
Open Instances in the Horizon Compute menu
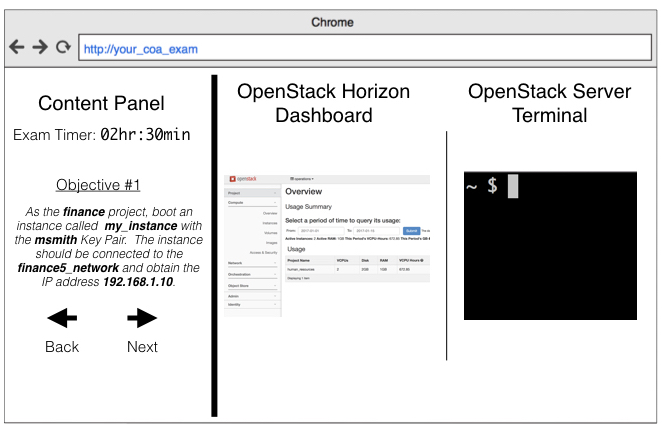270,223
